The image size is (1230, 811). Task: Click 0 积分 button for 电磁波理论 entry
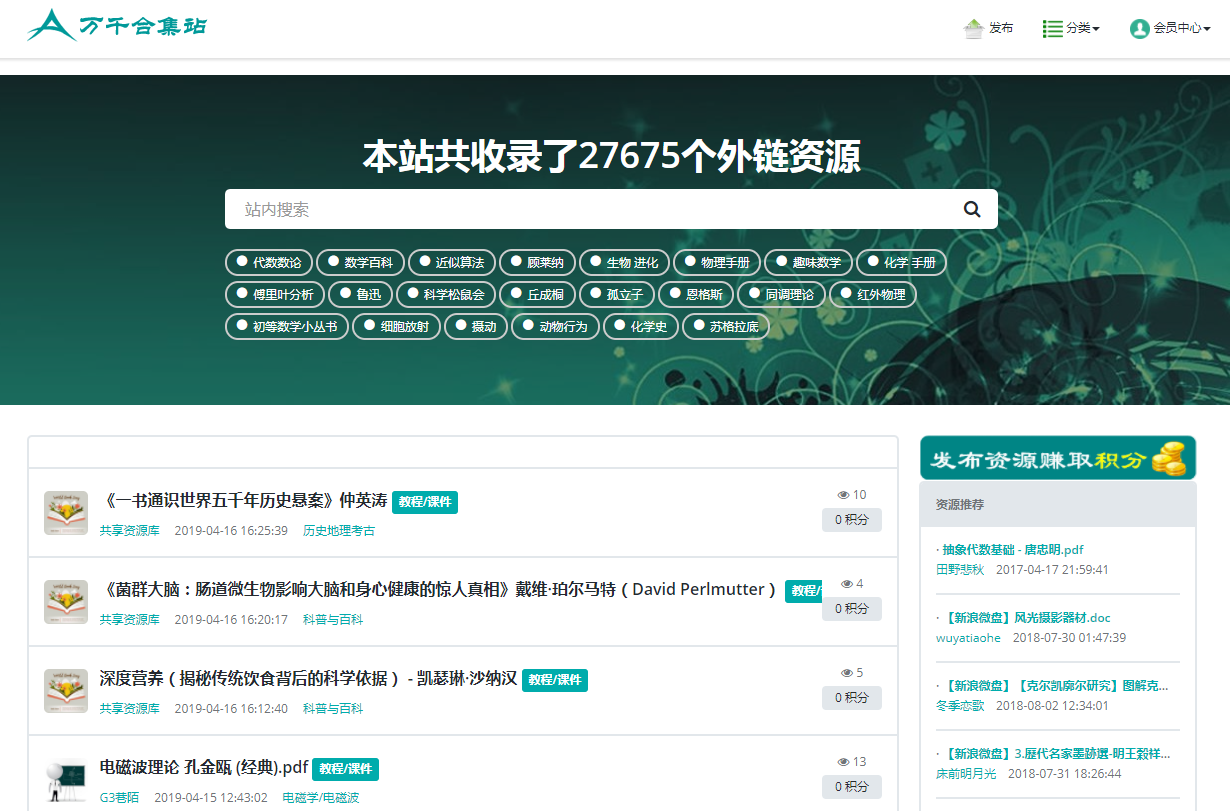pos(851,787)
